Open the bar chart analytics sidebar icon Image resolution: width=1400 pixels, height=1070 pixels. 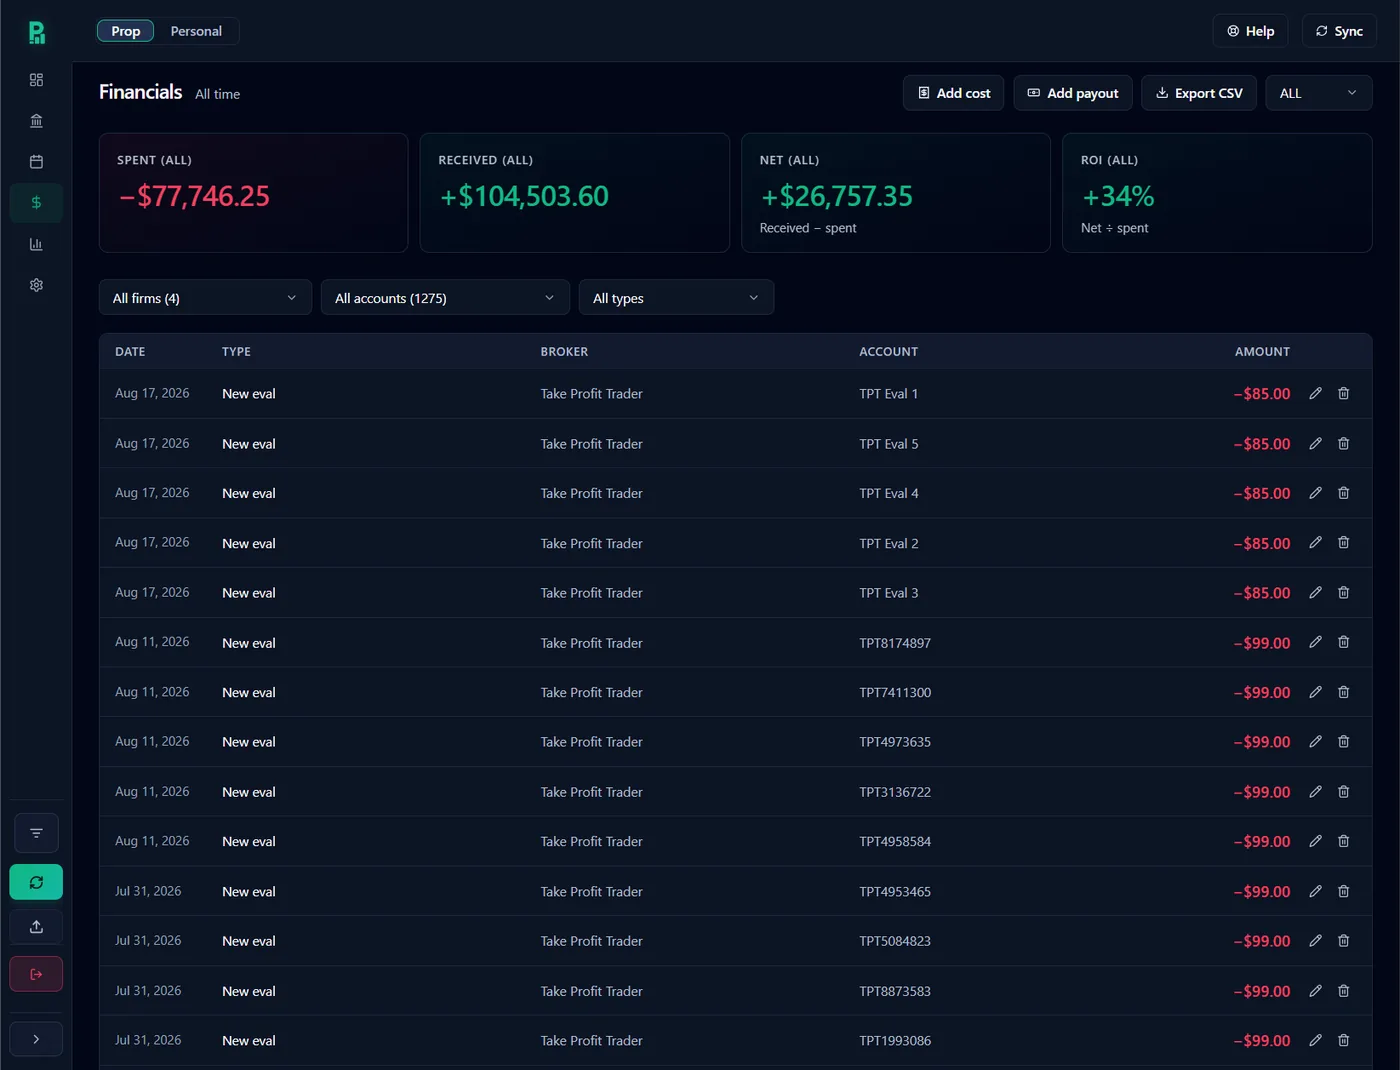(x=36, y=244)
